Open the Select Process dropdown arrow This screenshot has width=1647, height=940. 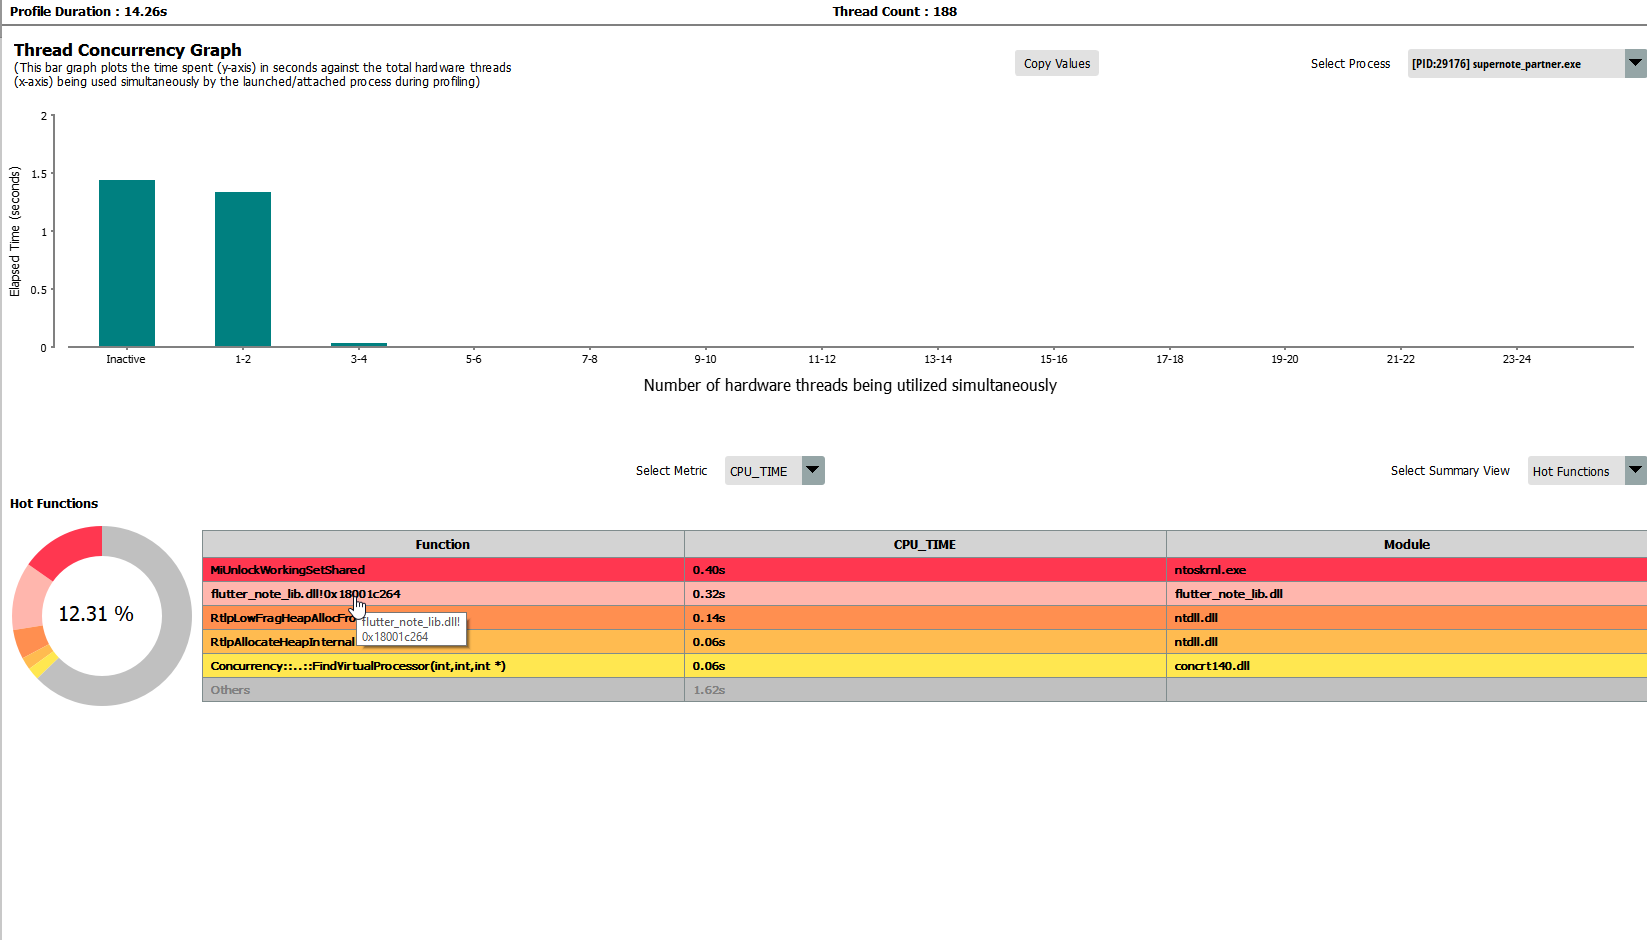click(x=1635, y=63)
